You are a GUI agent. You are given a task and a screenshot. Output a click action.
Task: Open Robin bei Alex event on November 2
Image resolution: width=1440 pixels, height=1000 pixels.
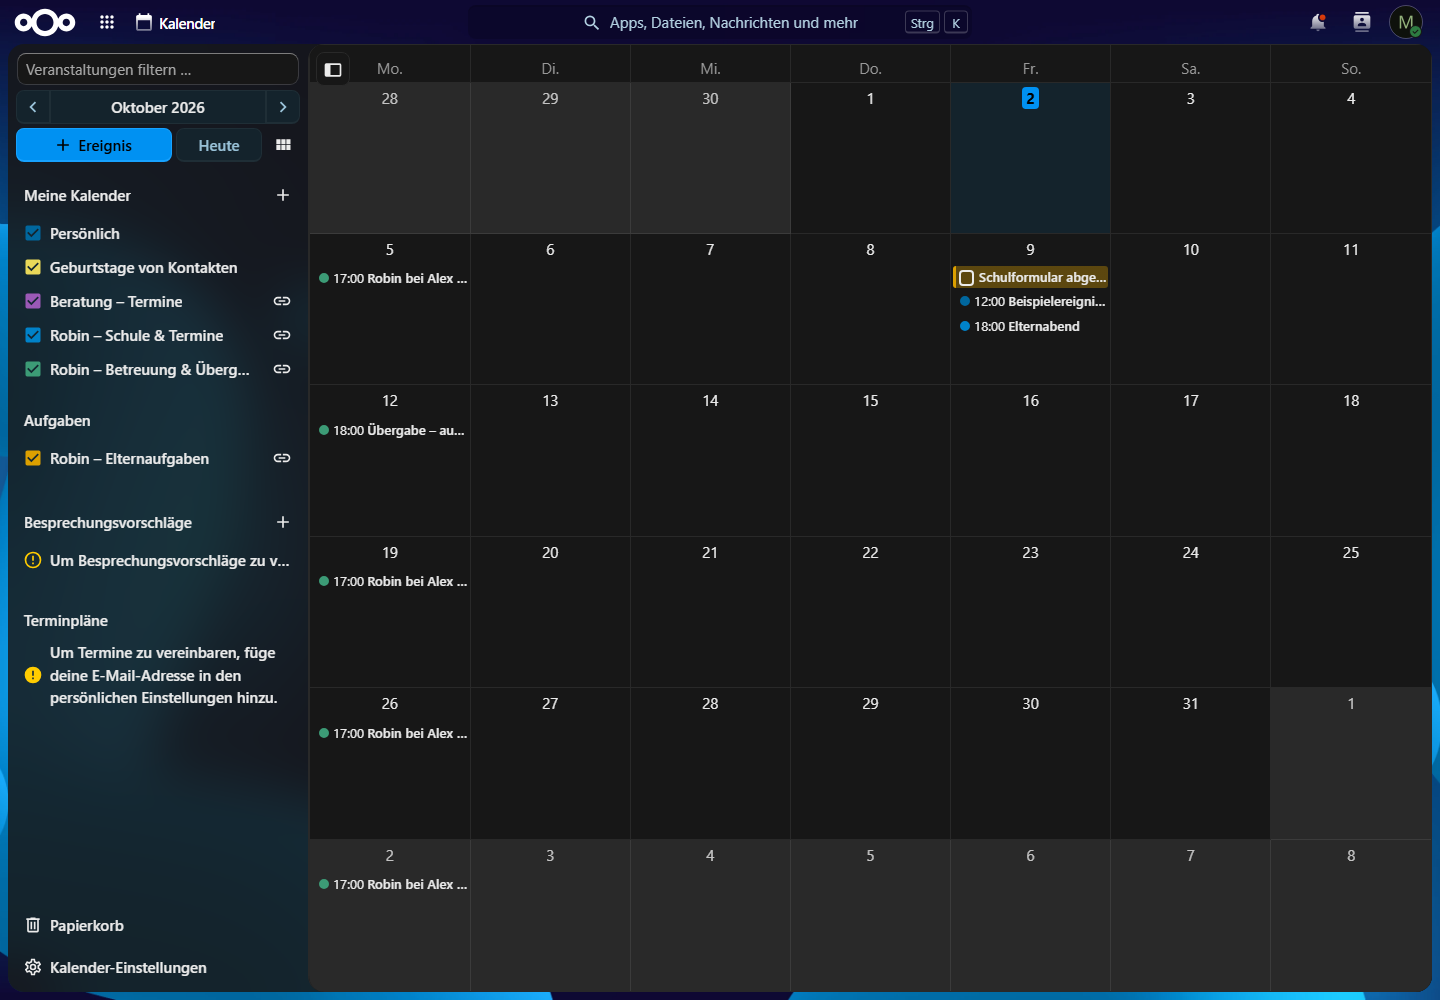pos(390,884)
